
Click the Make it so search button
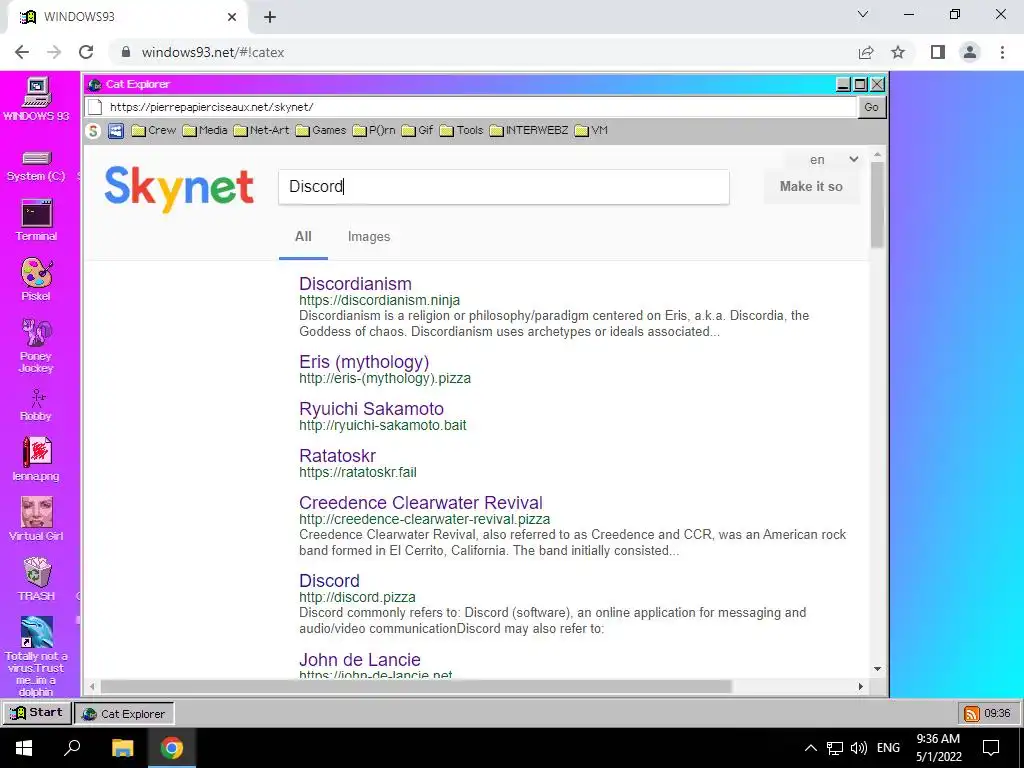coord(811,187)
